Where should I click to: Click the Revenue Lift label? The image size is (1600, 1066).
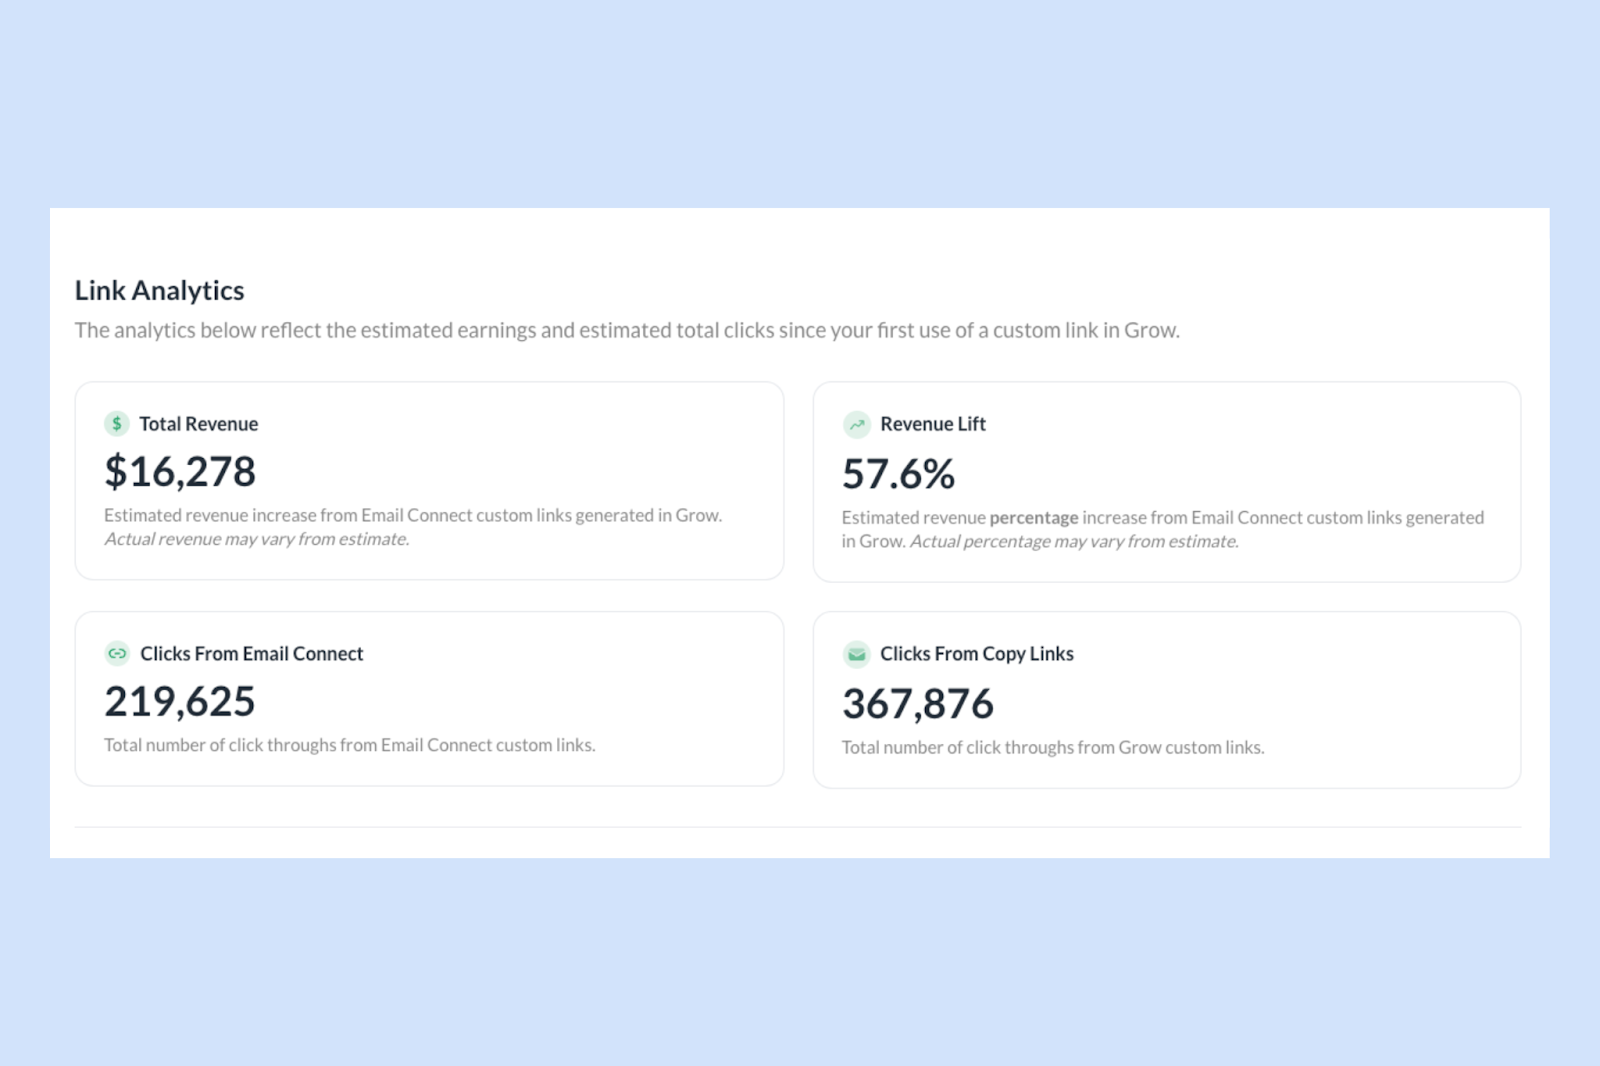(x=932, y=424)
